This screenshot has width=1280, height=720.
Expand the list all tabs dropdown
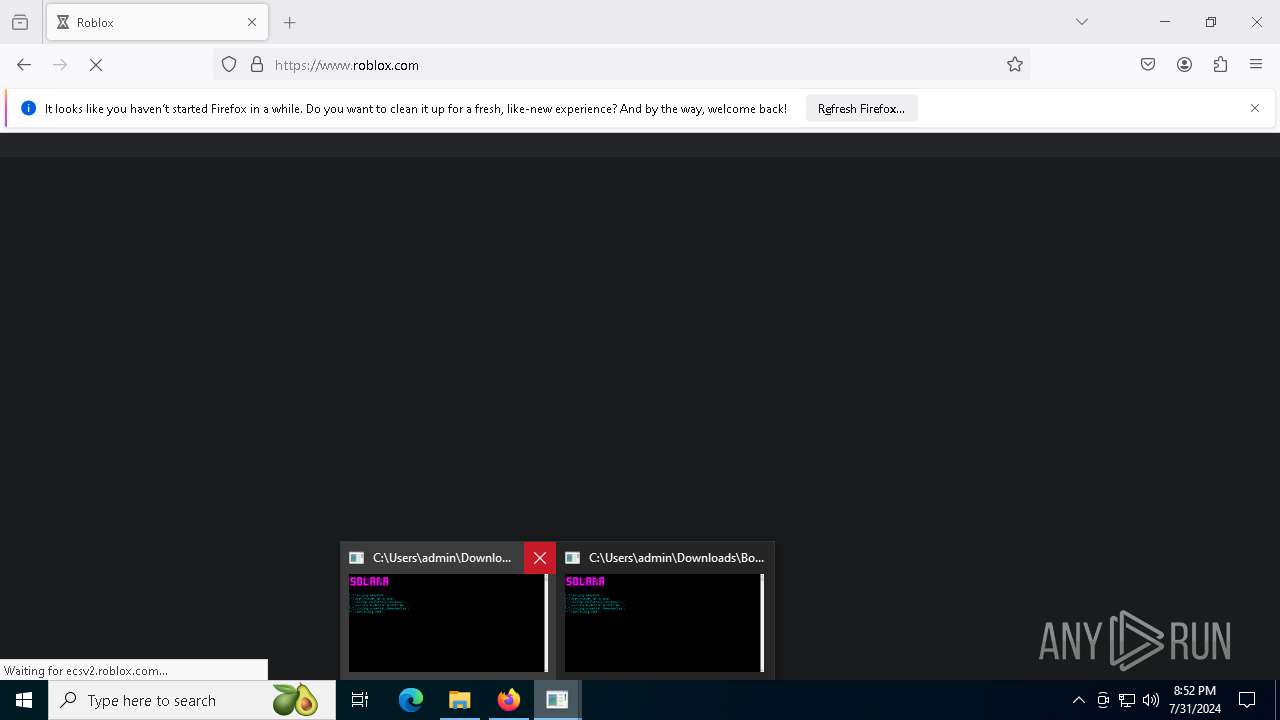[1082, 22]
